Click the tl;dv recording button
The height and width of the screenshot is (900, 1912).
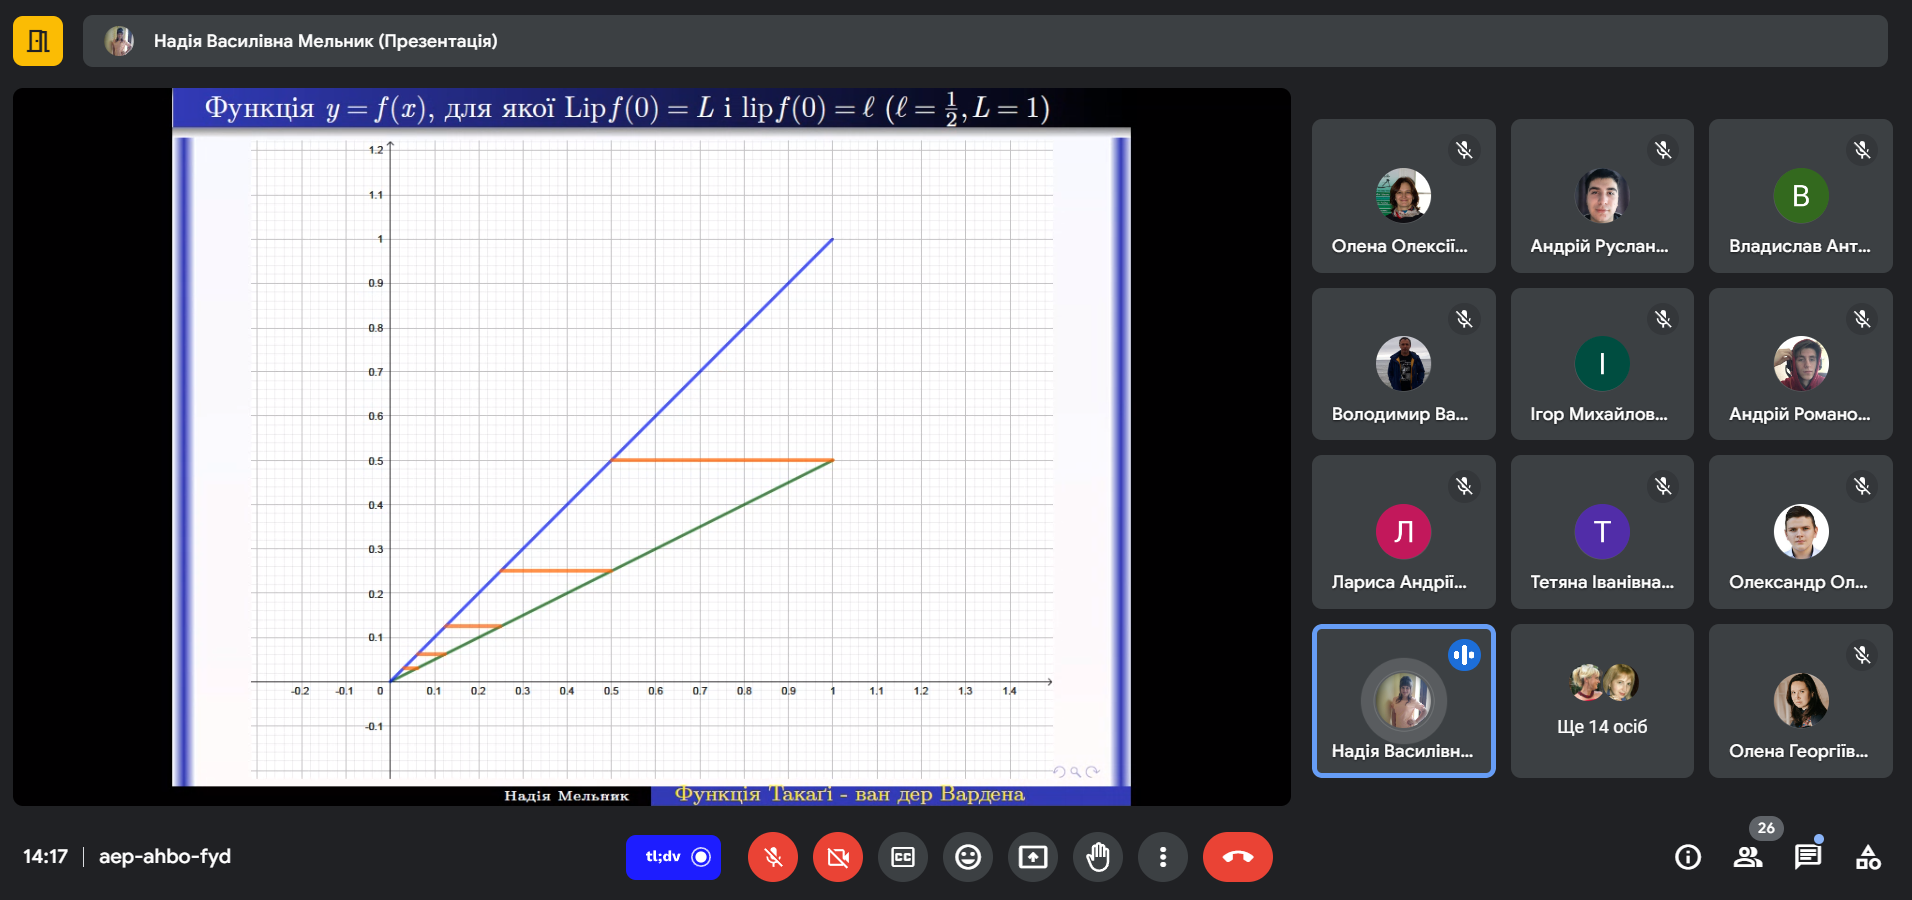674,857
